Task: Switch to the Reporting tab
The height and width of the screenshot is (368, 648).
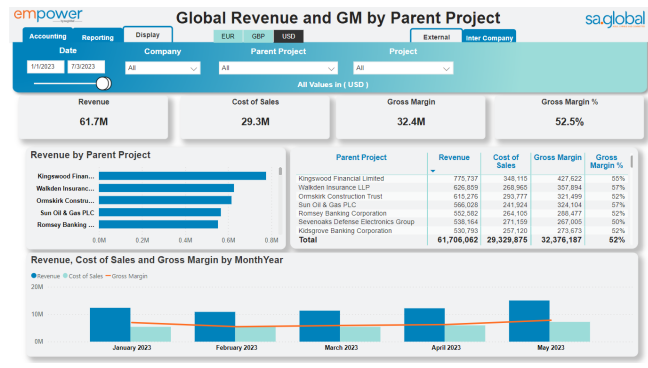Action: pos(98,37)
